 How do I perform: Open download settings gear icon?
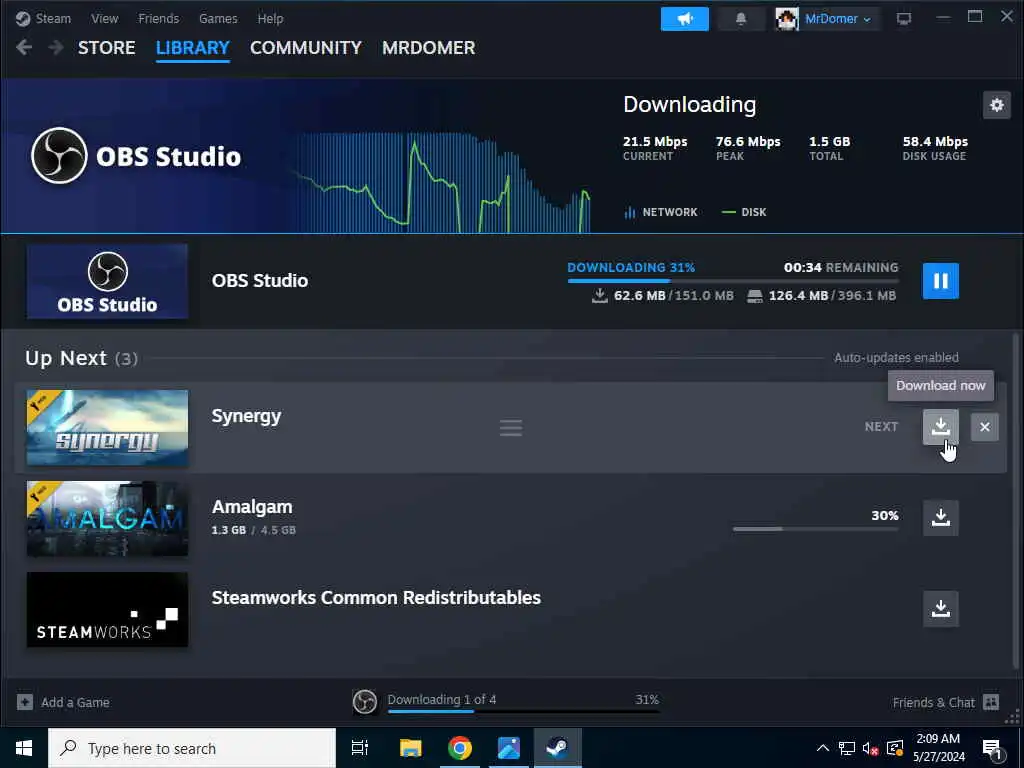(997, 105)
